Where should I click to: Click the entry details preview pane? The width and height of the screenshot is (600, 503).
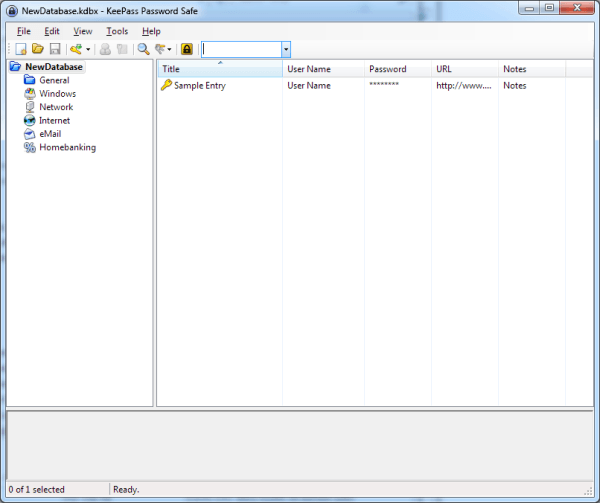point(300,446)
